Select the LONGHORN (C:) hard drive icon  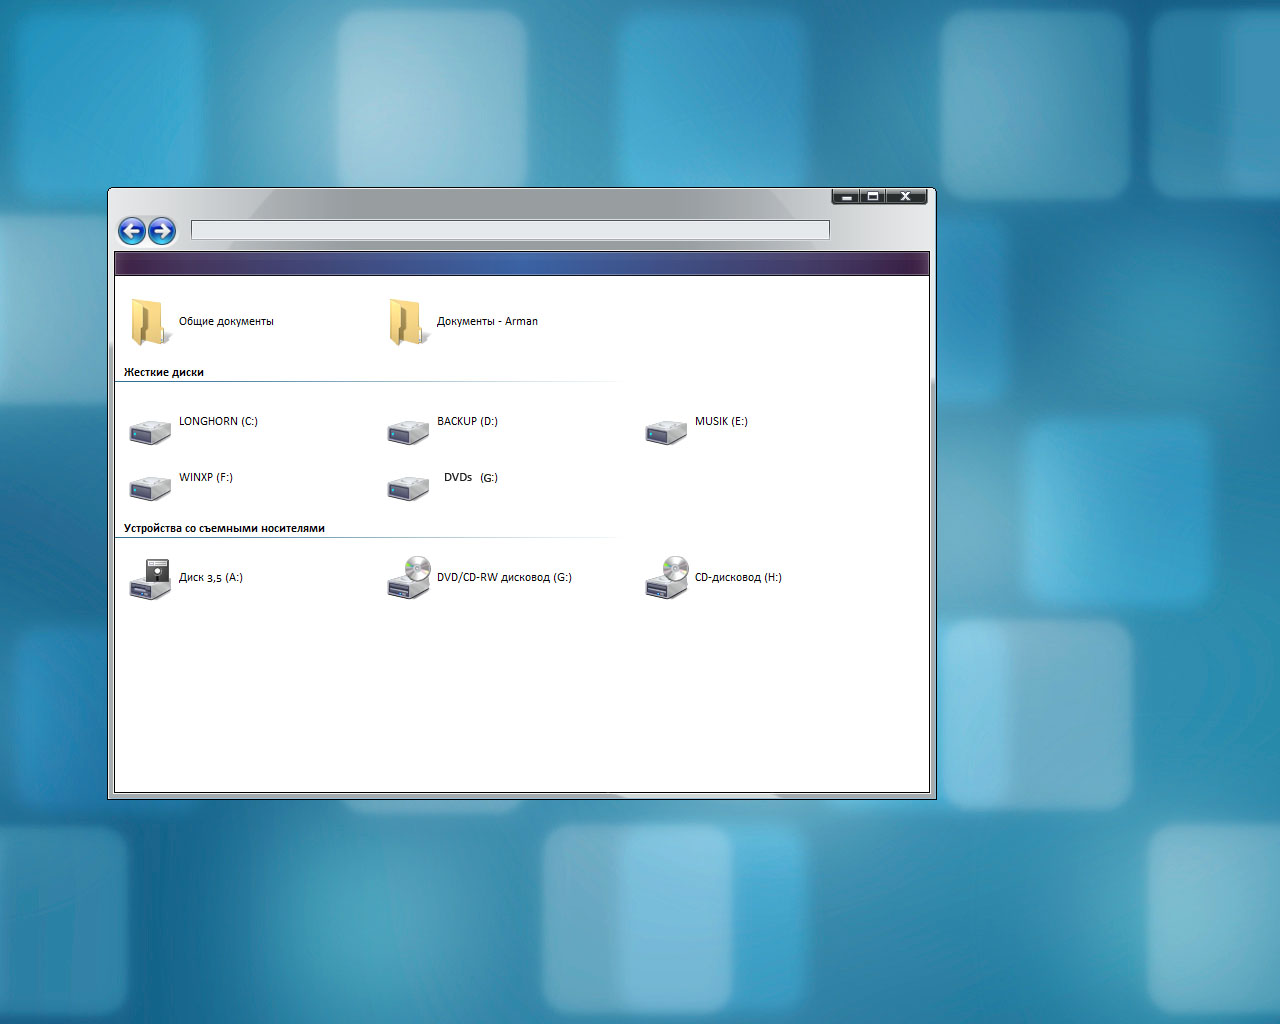(150, 431)
